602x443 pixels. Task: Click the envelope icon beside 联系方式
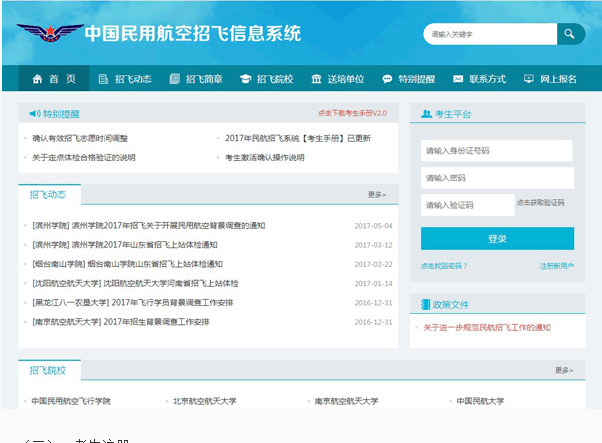[x=458, y=79]
